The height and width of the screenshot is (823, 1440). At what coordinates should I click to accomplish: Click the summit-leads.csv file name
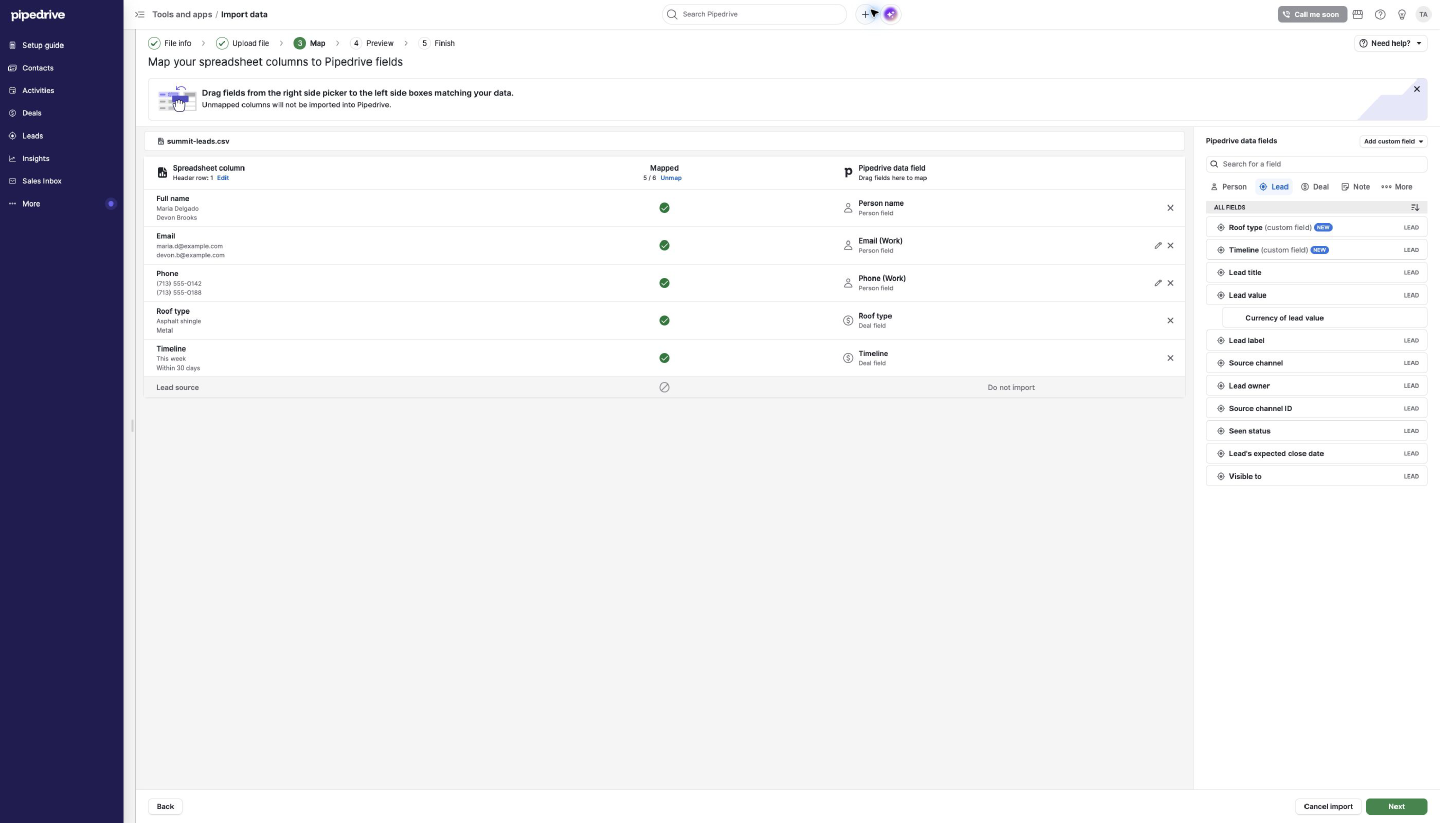(x=198, y=141)
